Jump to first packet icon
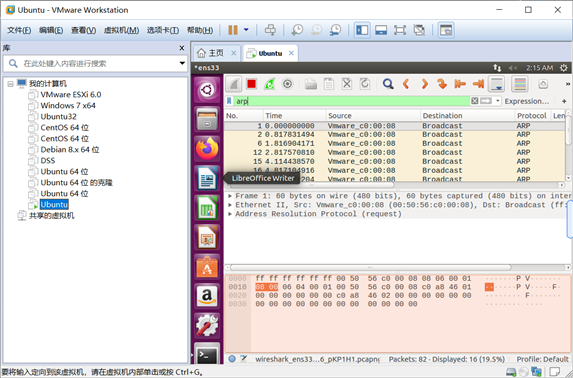The width and height of the screenshot is (573, 378). (460, 84)
